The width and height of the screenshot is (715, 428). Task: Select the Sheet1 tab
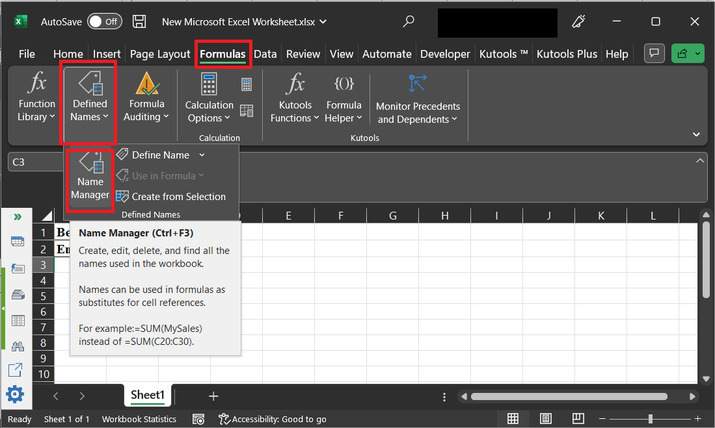(147, 395)
